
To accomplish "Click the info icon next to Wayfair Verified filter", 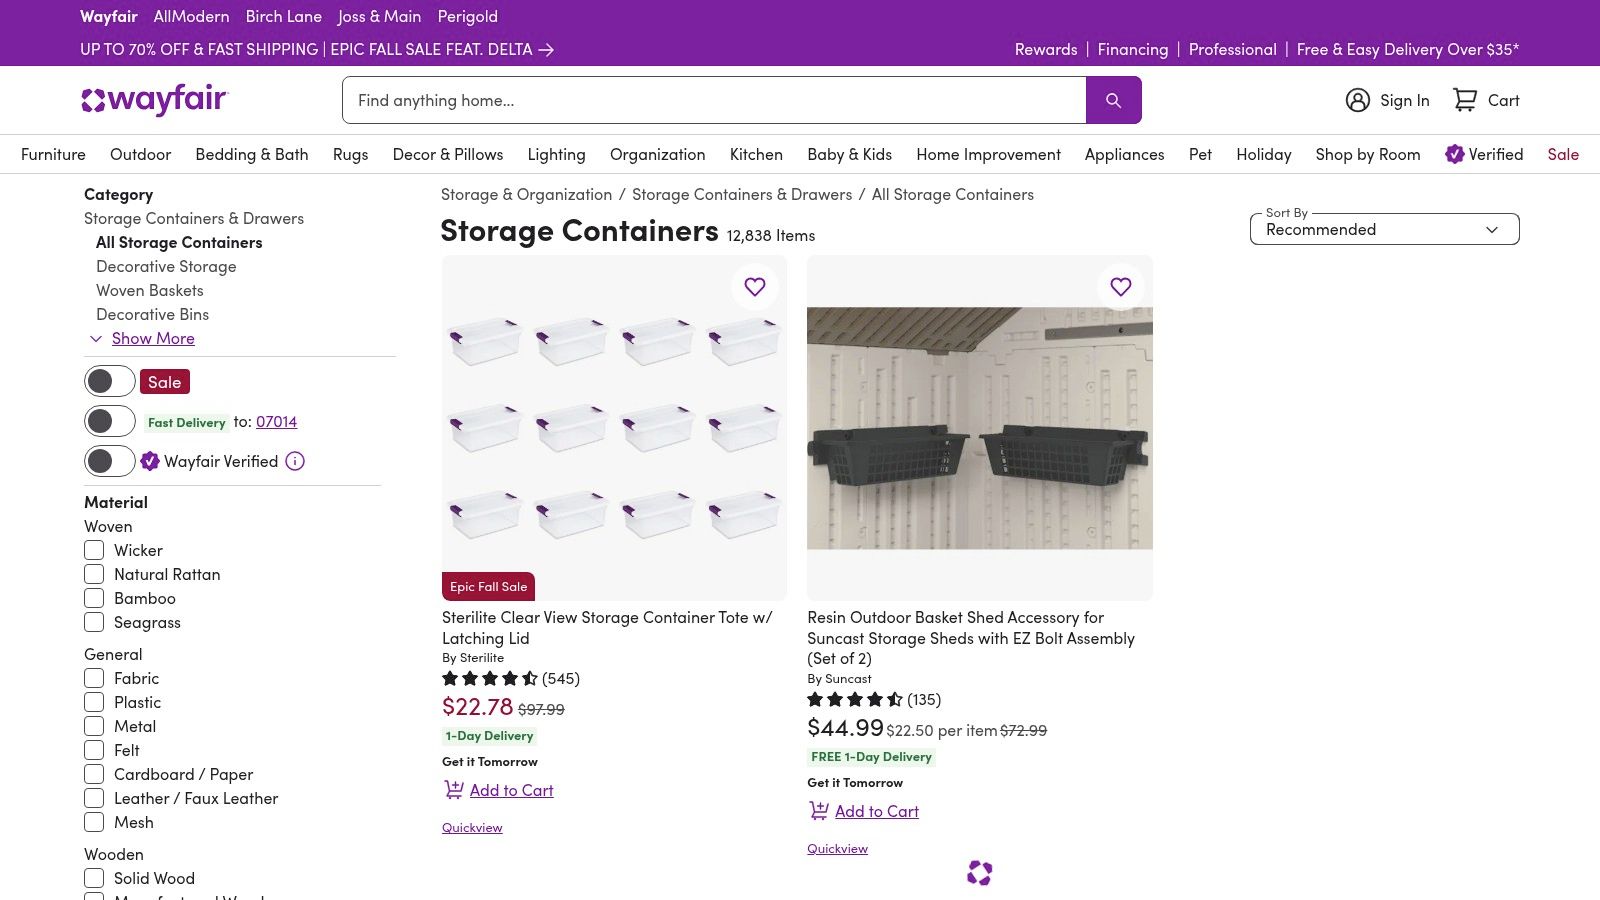I will [x=294, y=461].
